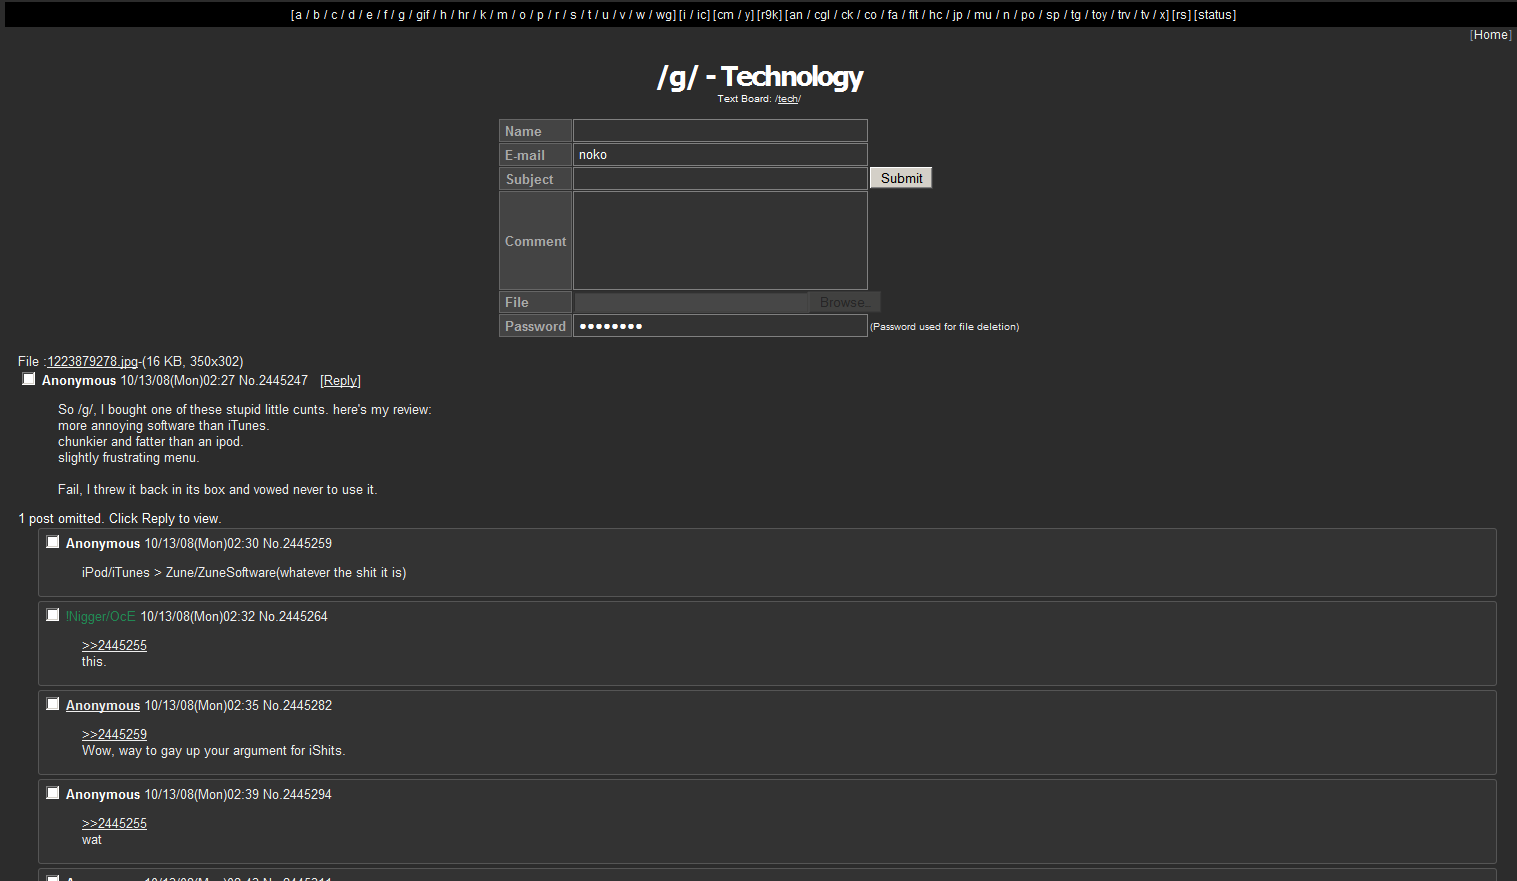
Task: Open image file 1223879278.jpg link
Action: (x=92, y=362)
